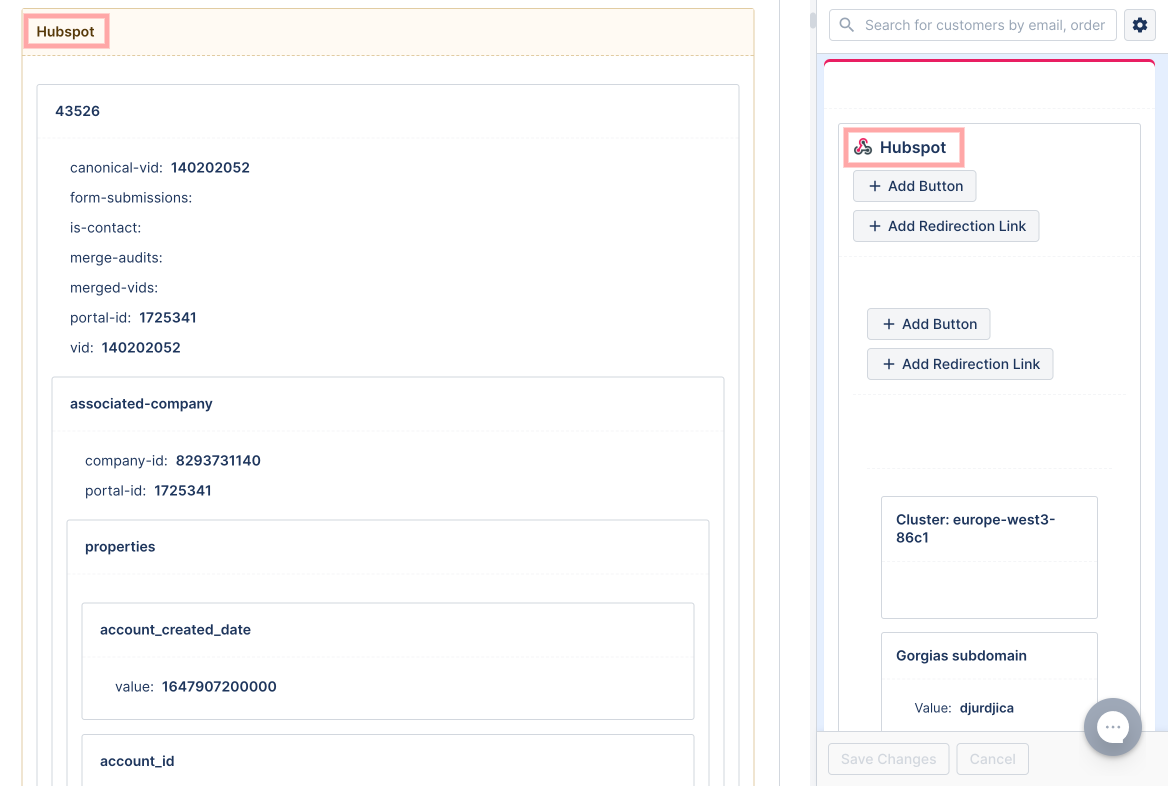This screenshot has width=1168, height=786.
Task: Click the merge-audits label
Action: tap(116, 258)
